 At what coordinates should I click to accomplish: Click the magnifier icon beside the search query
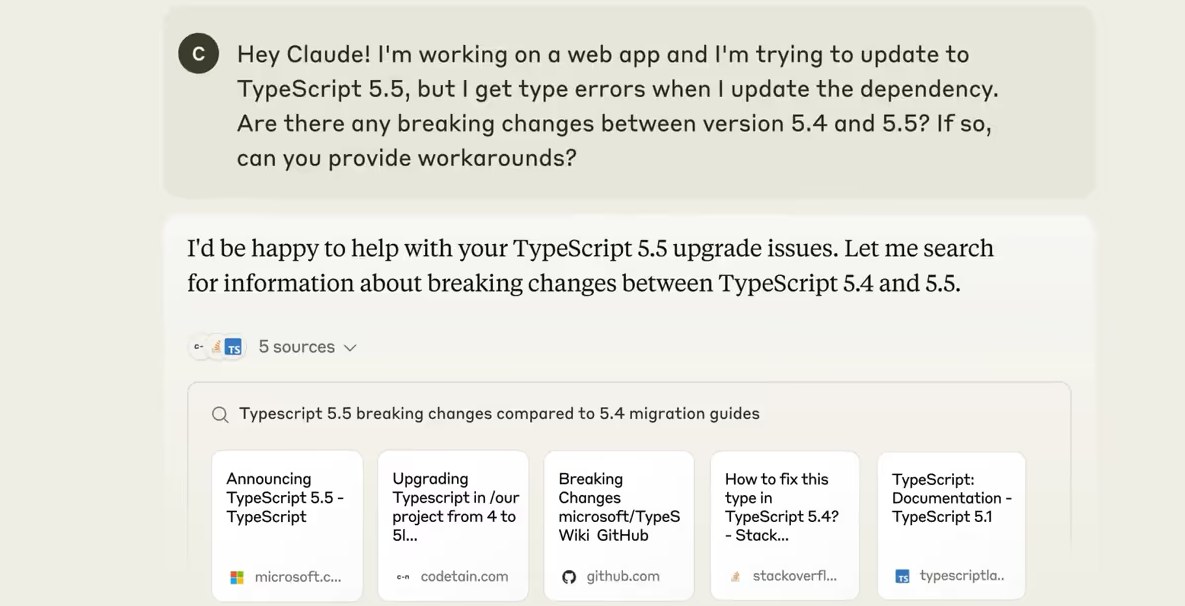(x=220, y=414)
